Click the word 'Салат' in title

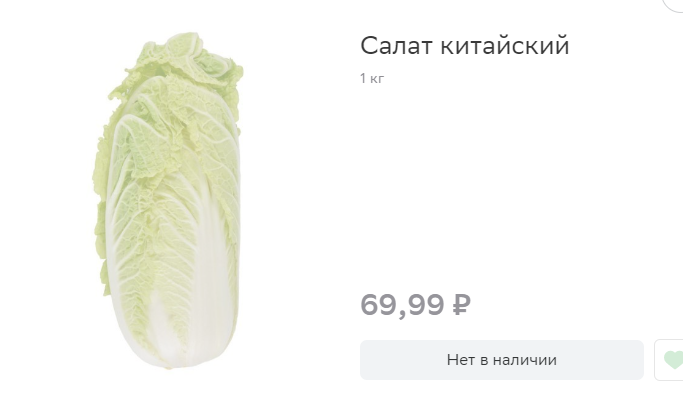coord(396,45)
